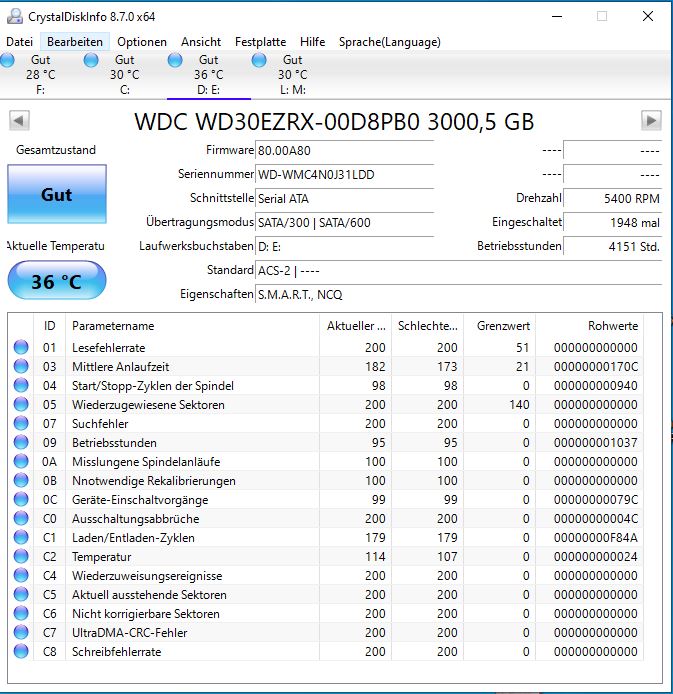This screenshot has height=694, width=673.
Task: Click raw value 0000000F84A
Action: pyautogui.click(x=596, y=538)
